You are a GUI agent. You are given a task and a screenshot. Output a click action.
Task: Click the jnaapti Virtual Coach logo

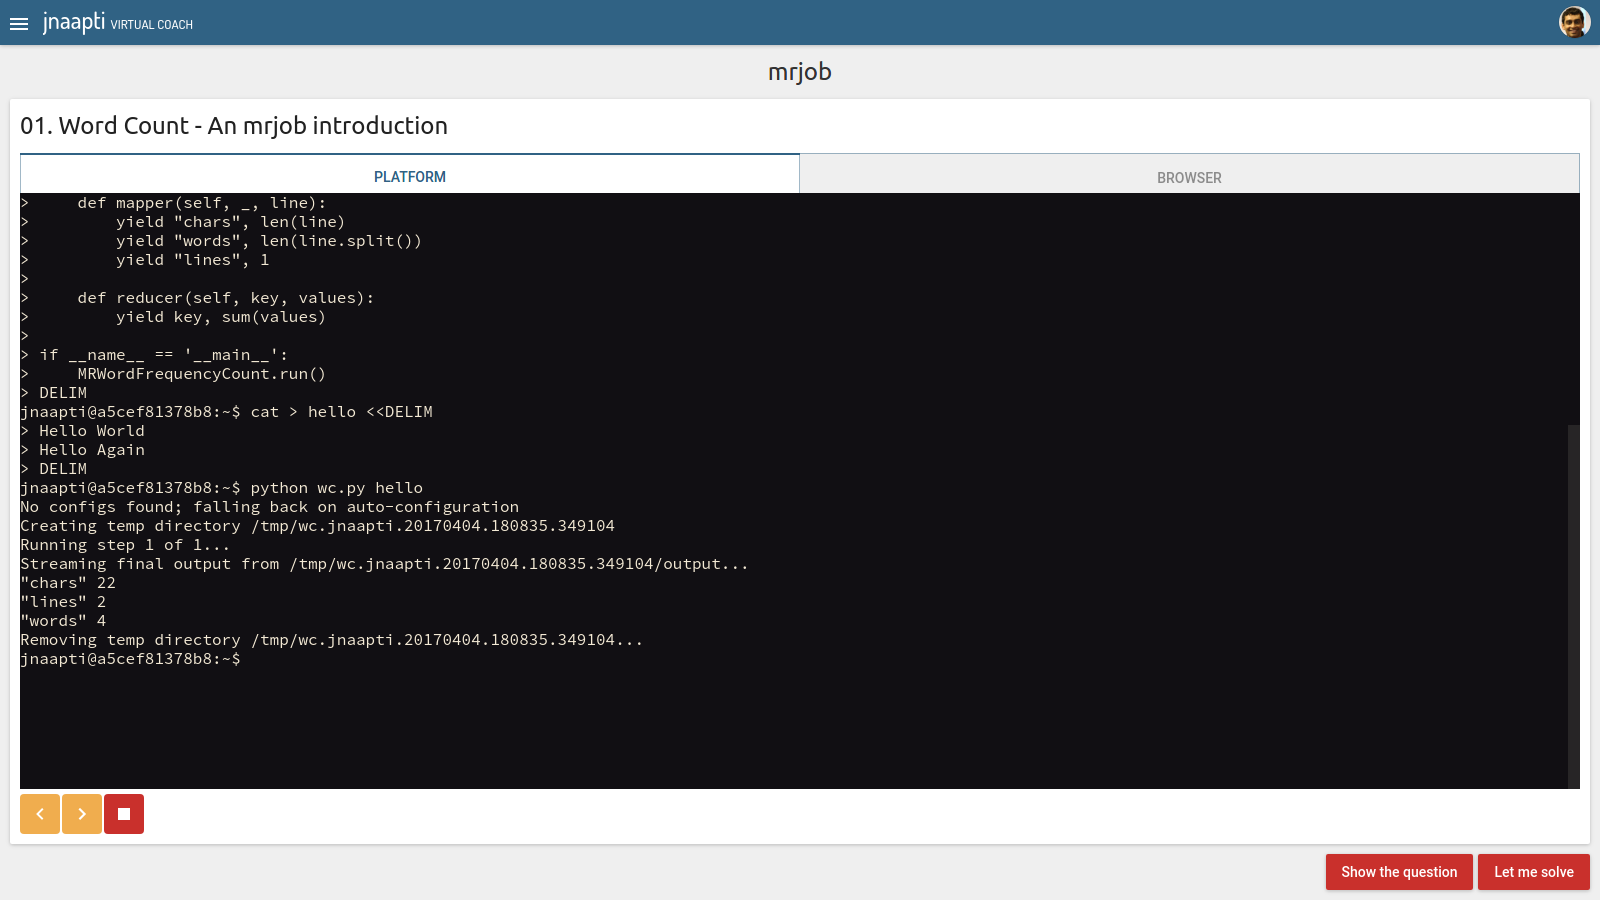118,22
